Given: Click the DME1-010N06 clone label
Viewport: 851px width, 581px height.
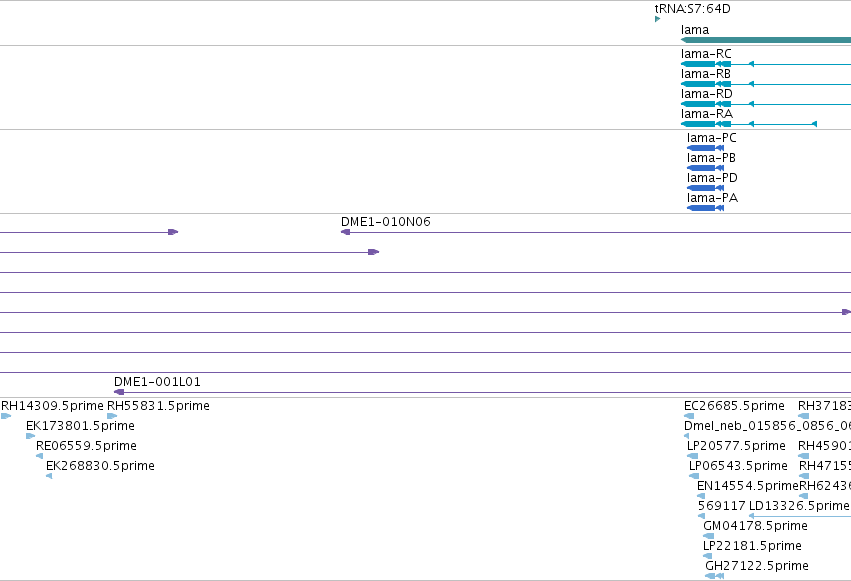Looking at the screenshot, I should pos(385,222).
